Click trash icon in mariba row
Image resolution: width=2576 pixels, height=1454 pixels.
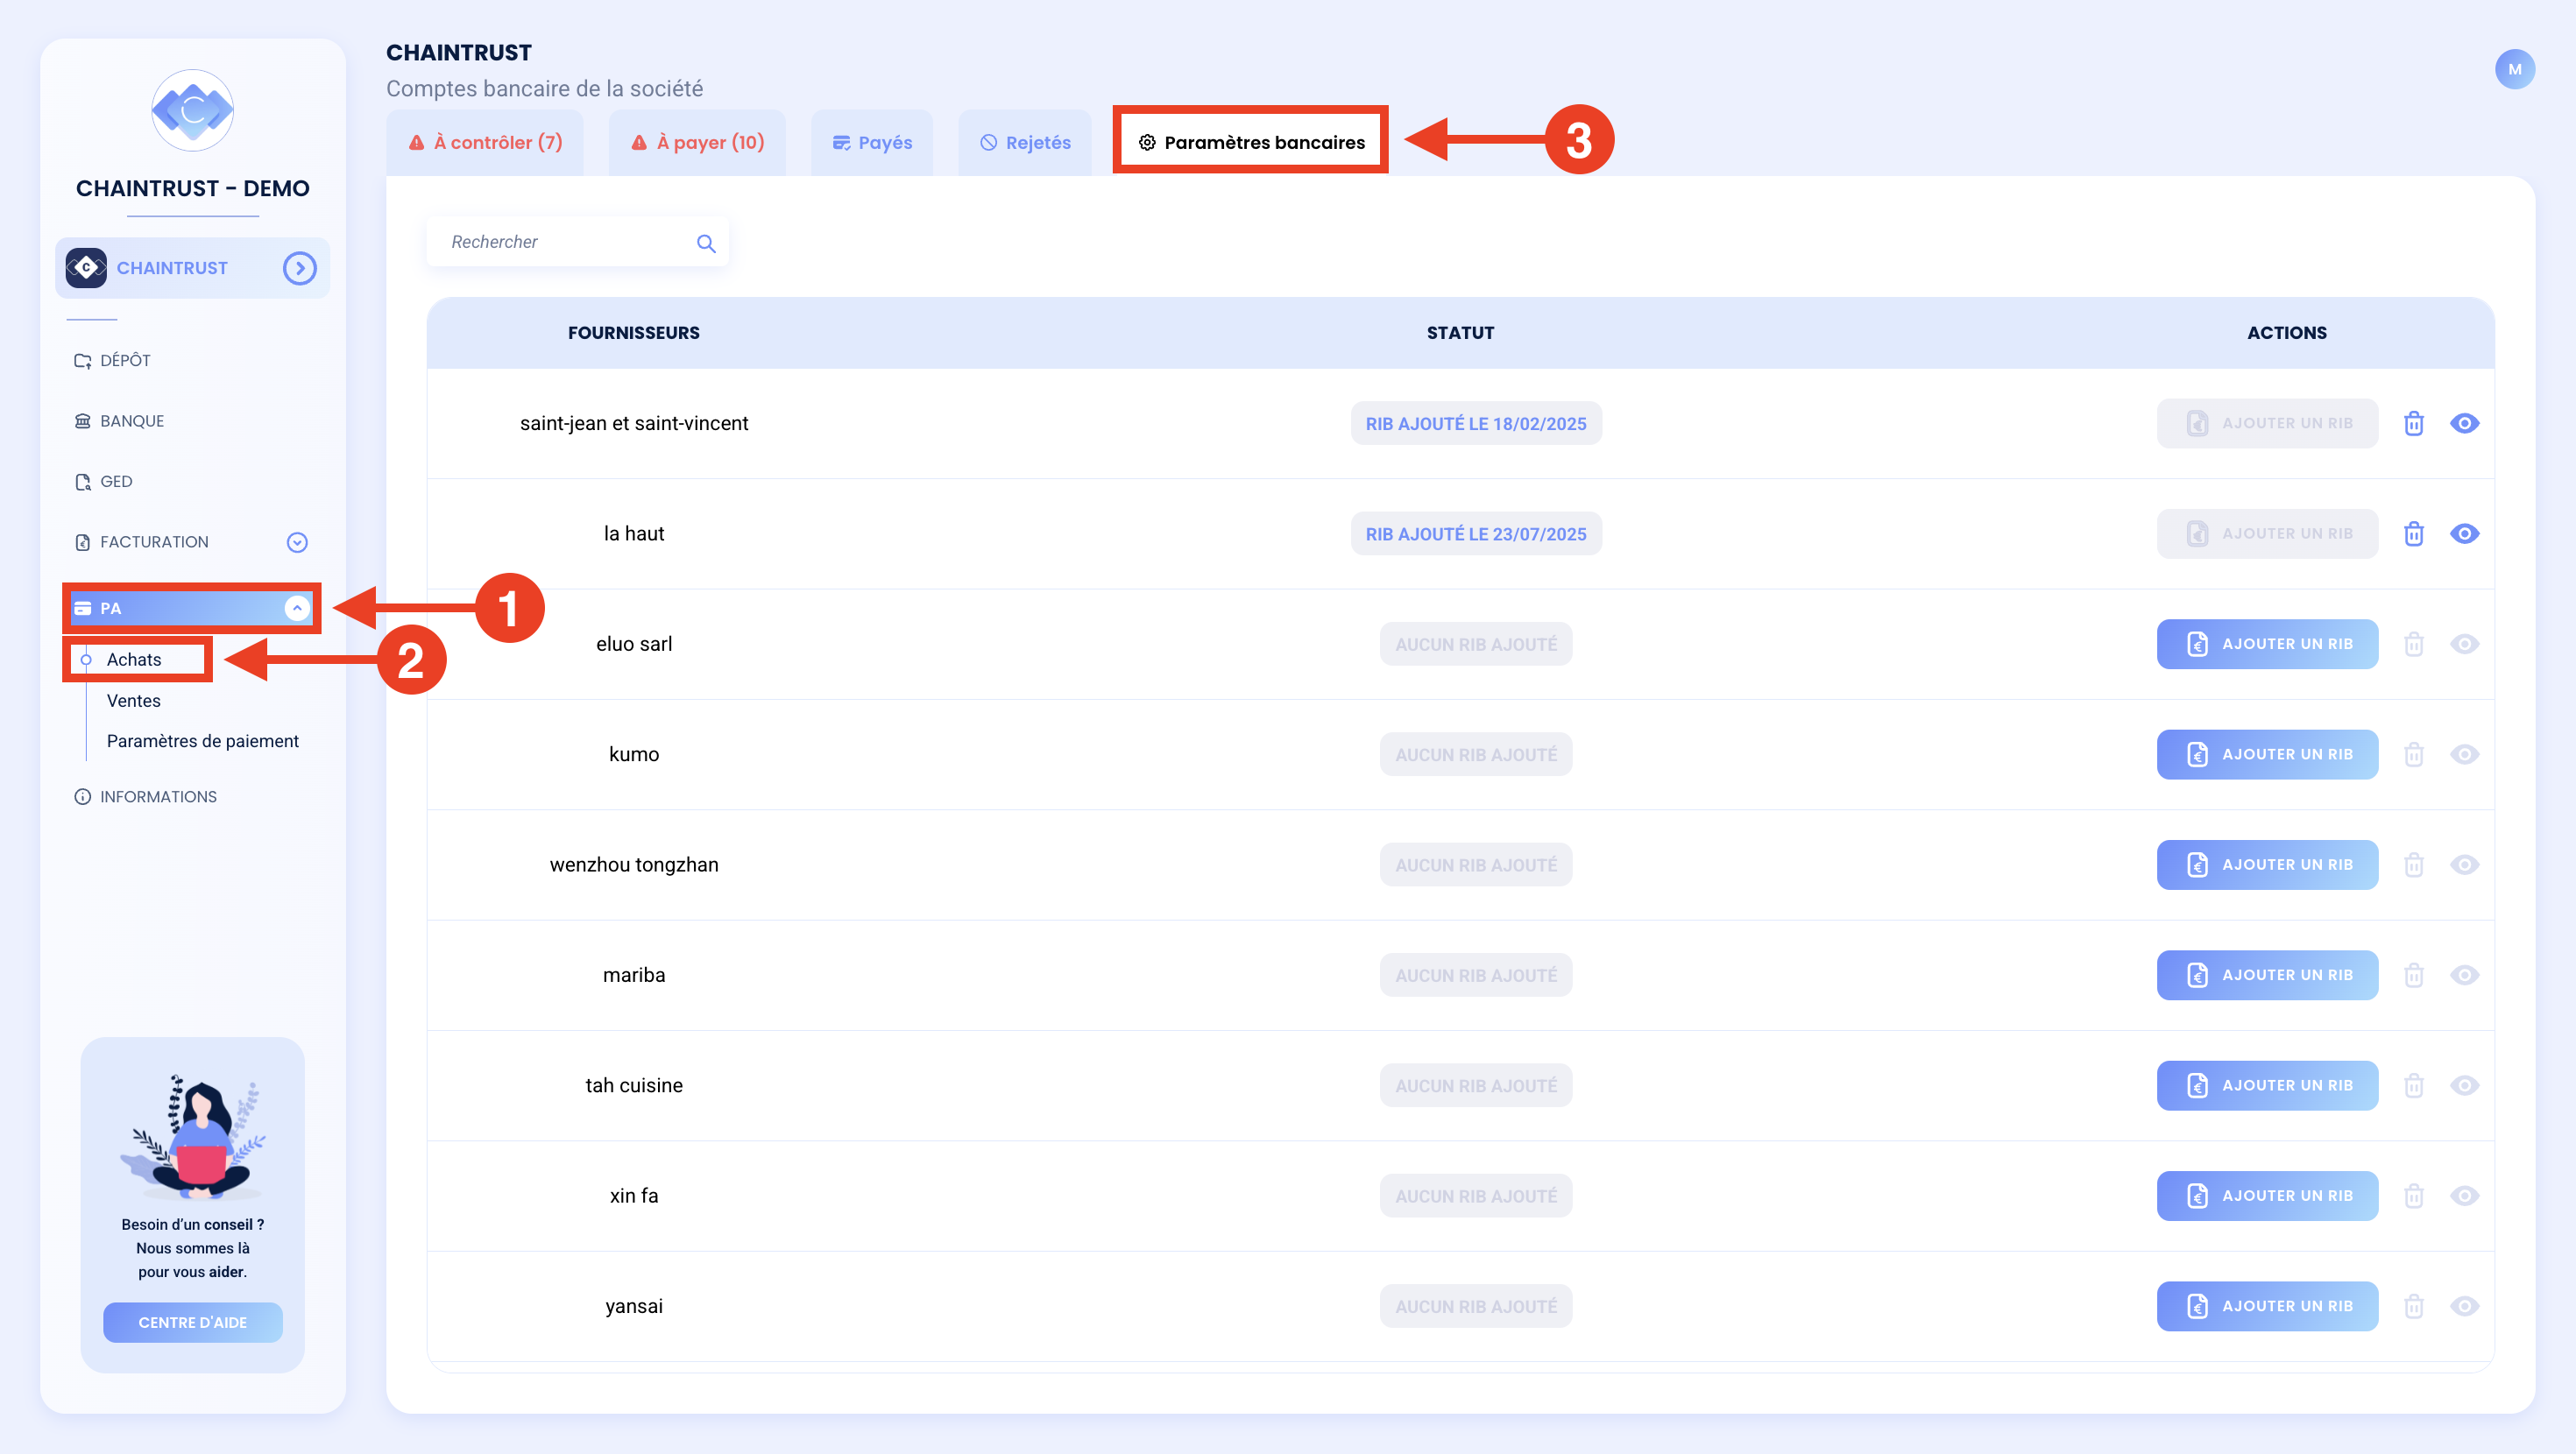[2413, 975]
